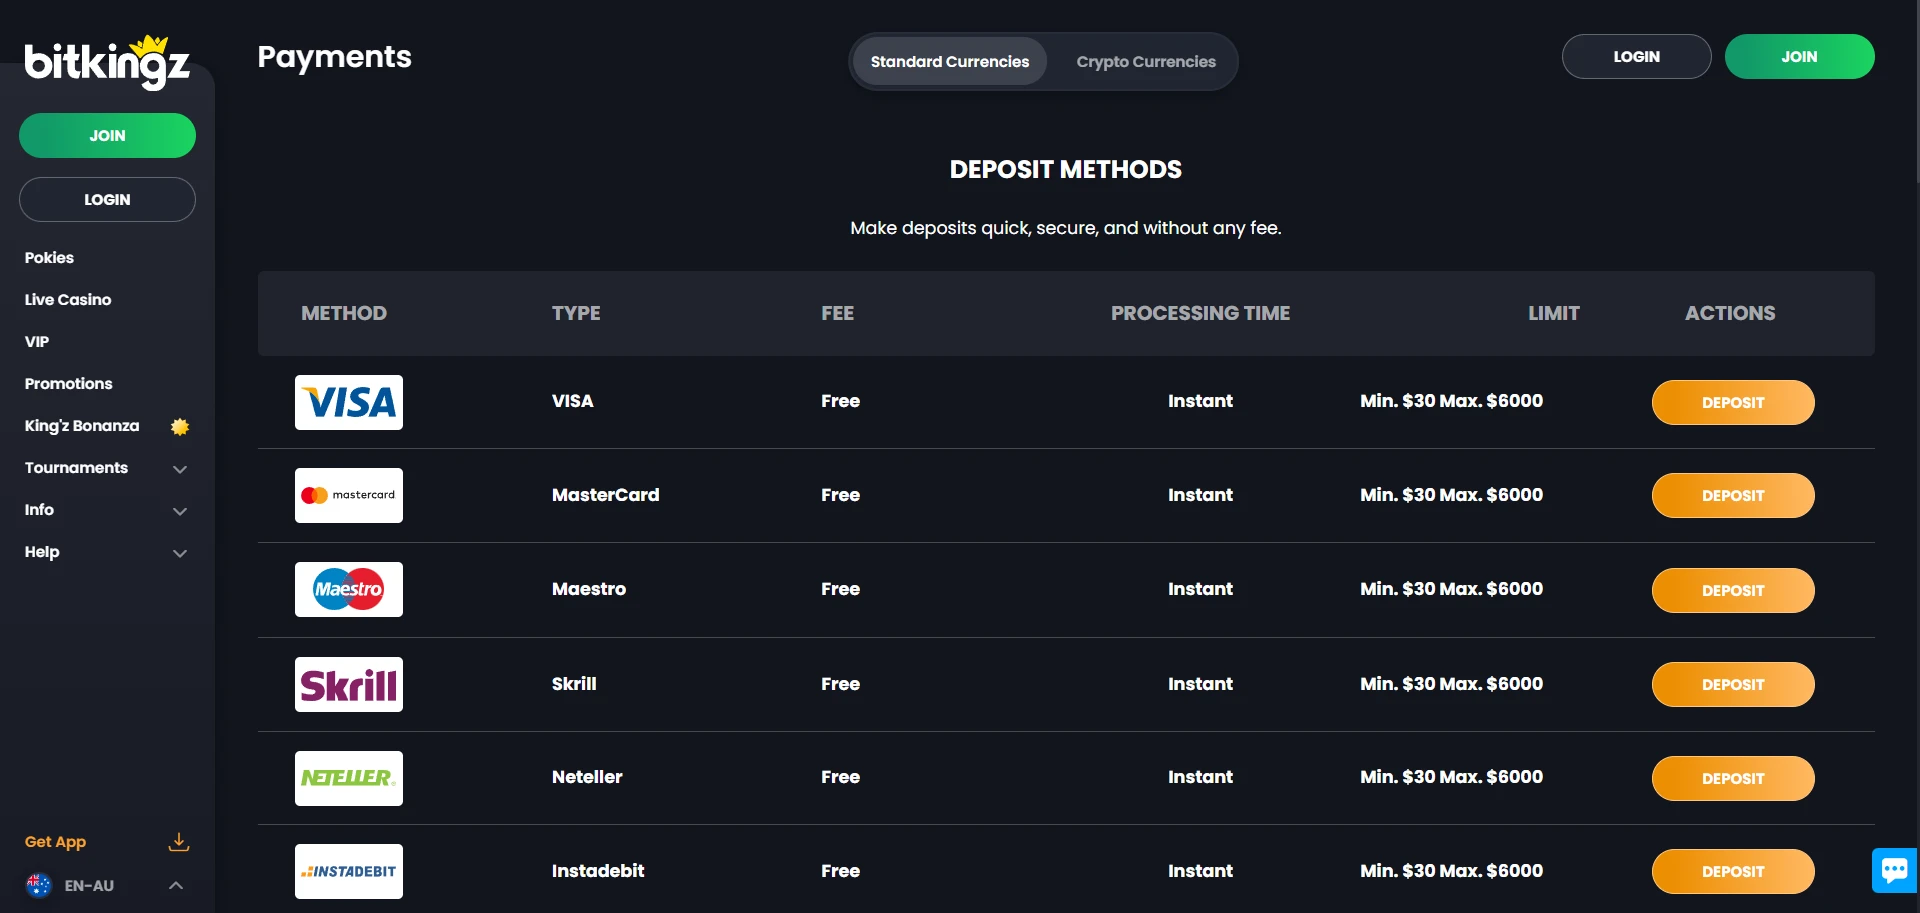1920x913 pixels.
Task: Click the VISA logo icon
Action: click(x=349, y=402)
